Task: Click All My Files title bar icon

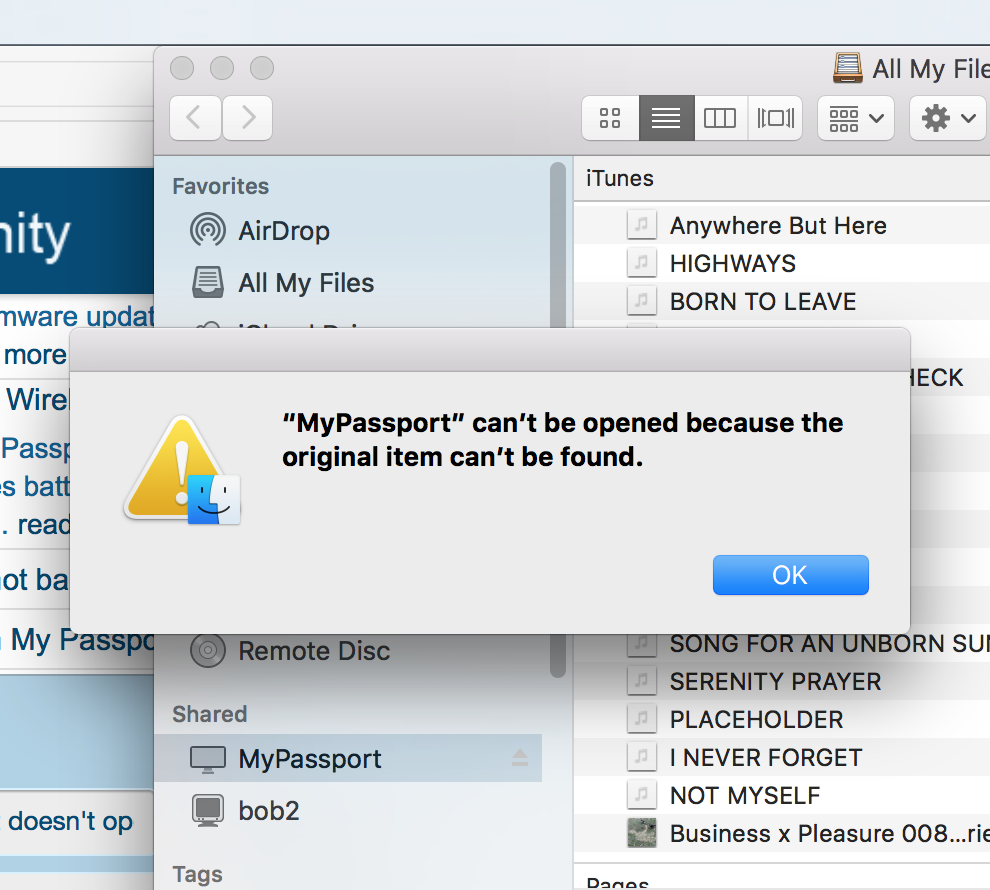Action: pyautogui.click(x=847, y=68)
